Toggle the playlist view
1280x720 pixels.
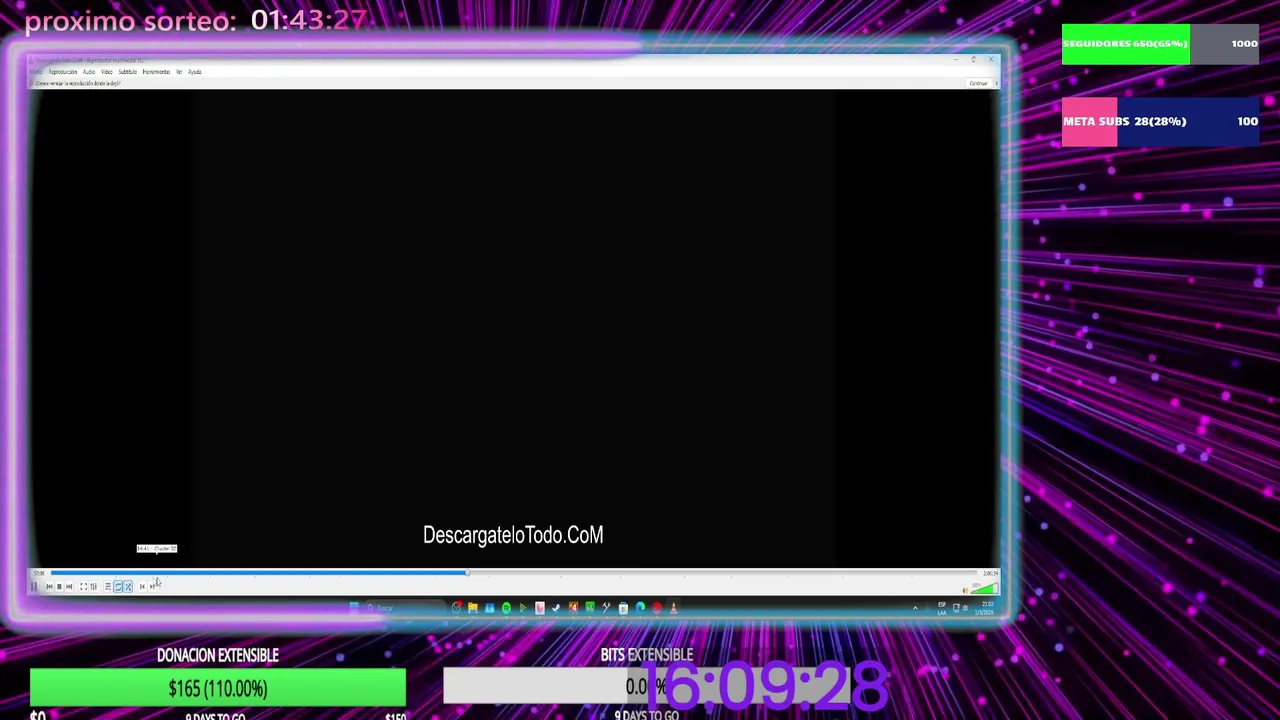(x=108, y=587)
